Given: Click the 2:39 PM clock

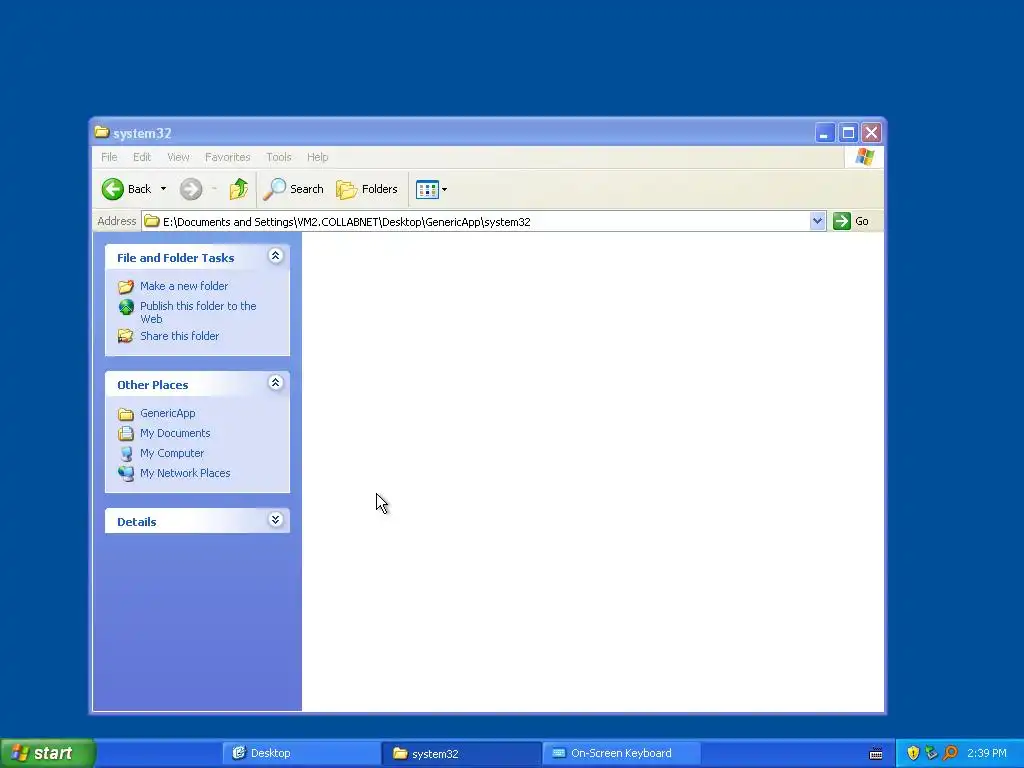Looking at the screenshot, I should tap(987, 753).
